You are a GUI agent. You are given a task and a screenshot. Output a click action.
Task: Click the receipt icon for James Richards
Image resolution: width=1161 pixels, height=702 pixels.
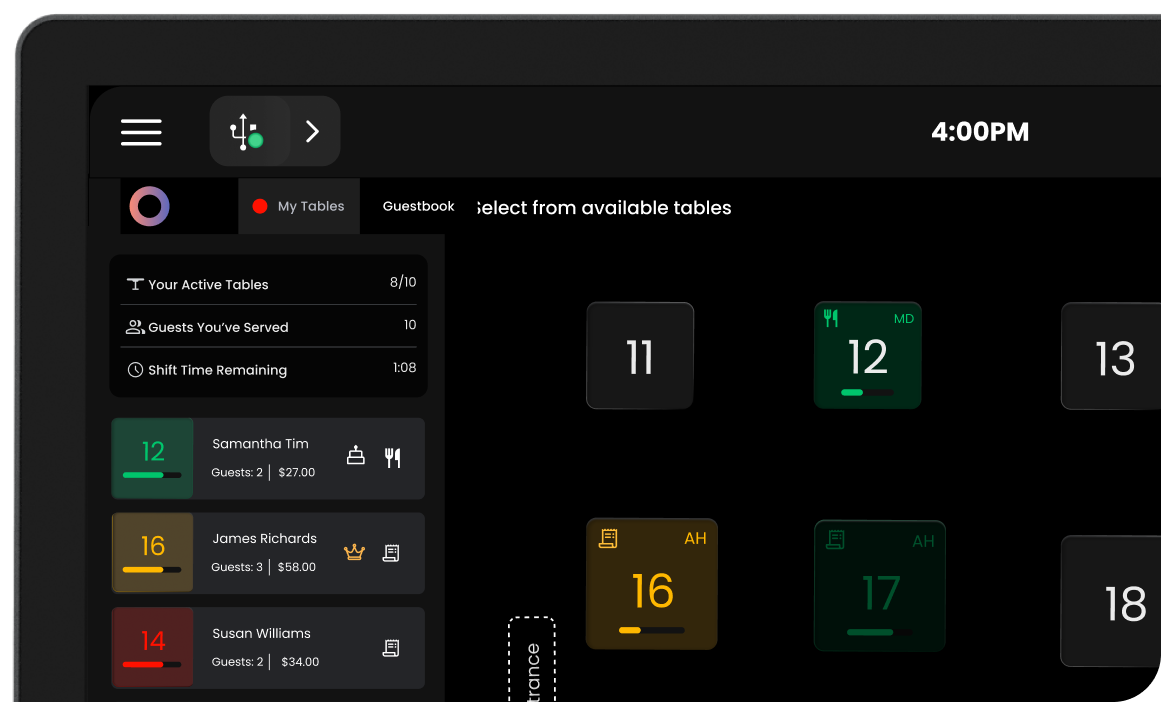(392, 552)
